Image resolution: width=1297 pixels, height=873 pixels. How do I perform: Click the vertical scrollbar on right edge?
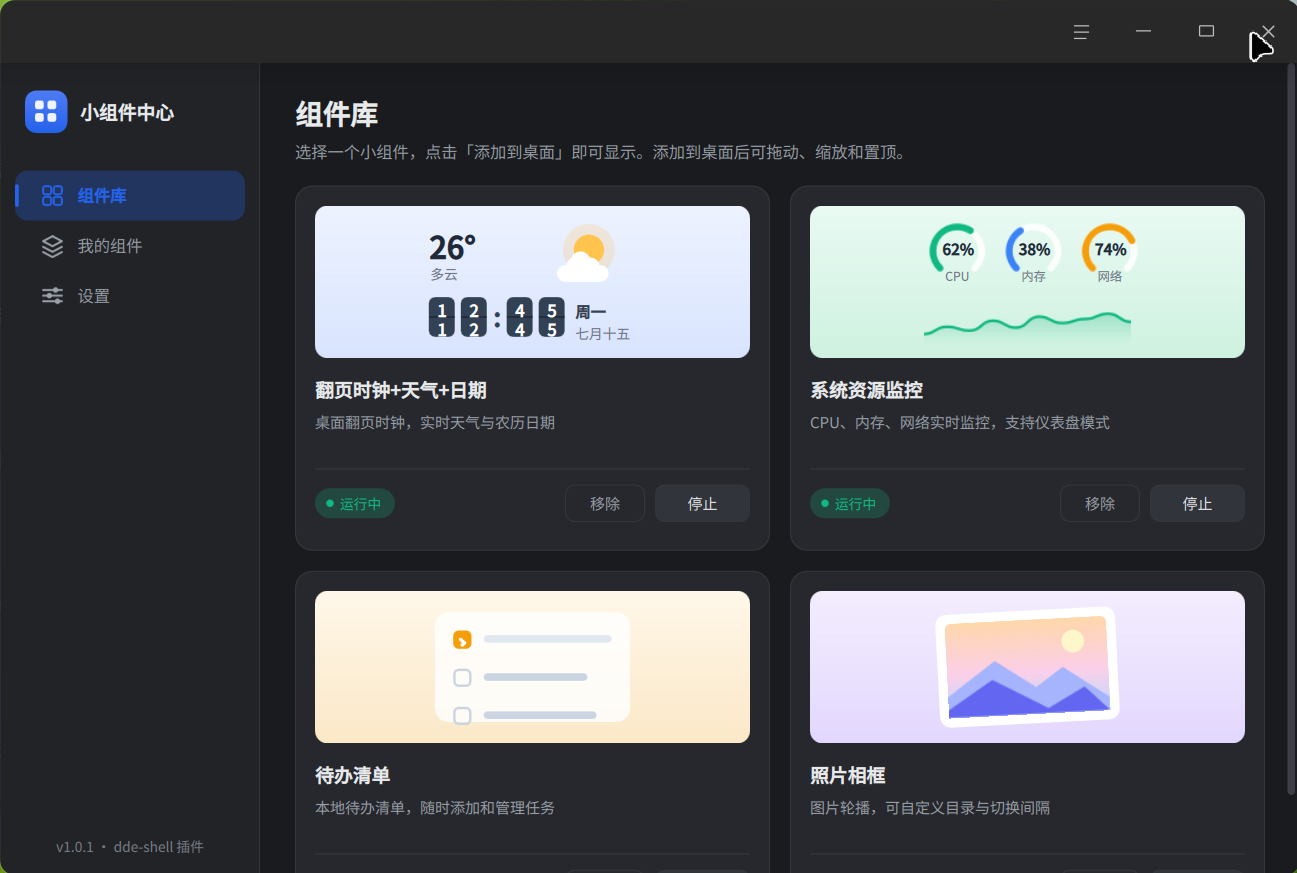click(1289, 430)
